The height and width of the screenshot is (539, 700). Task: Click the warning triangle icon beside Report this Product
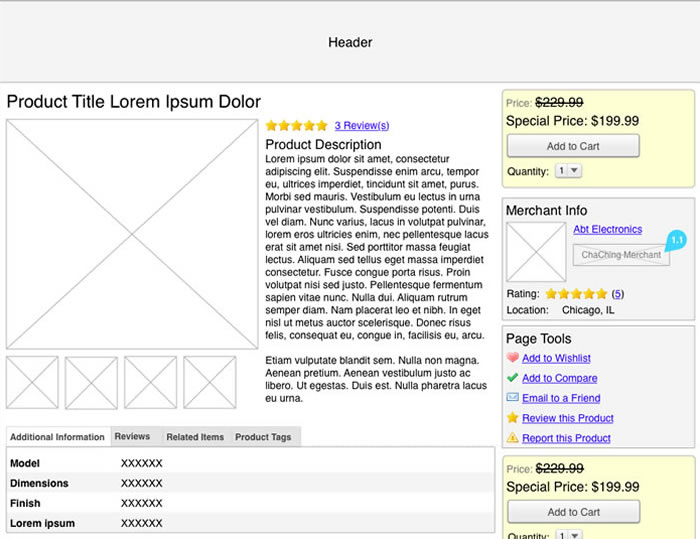pos(512,438)
